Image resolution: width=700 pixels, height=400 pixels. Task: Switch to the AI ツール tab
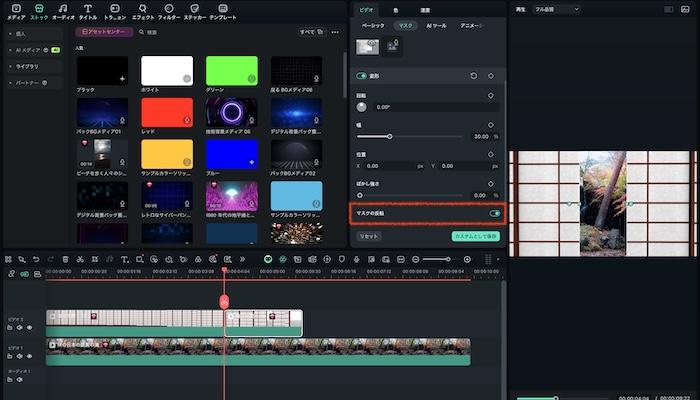(x=435, y=24)
